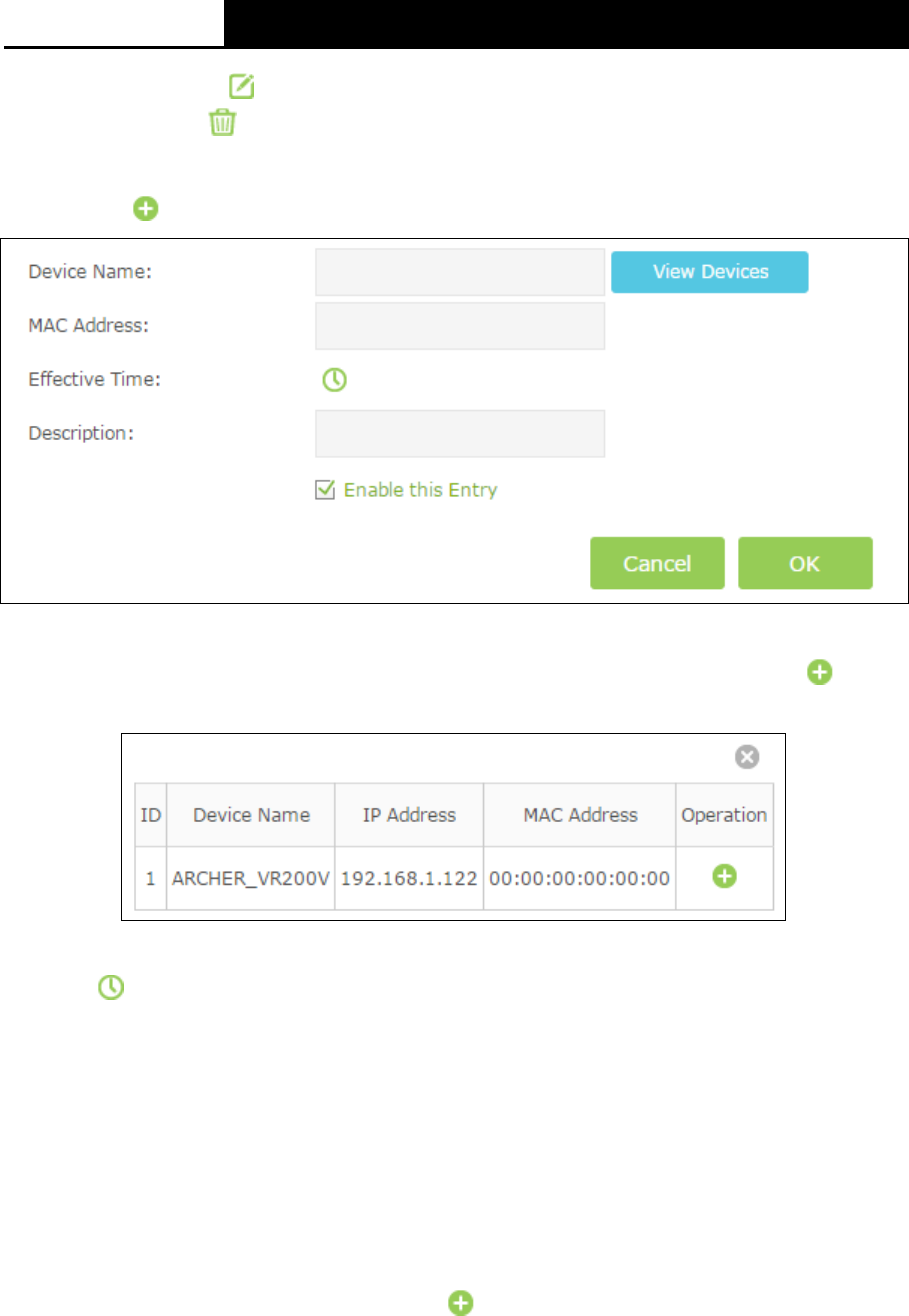
Task: Select the 00:00:00:00:00:00 MAC cell
Action: pyautogui.click(x=580, y=878)
